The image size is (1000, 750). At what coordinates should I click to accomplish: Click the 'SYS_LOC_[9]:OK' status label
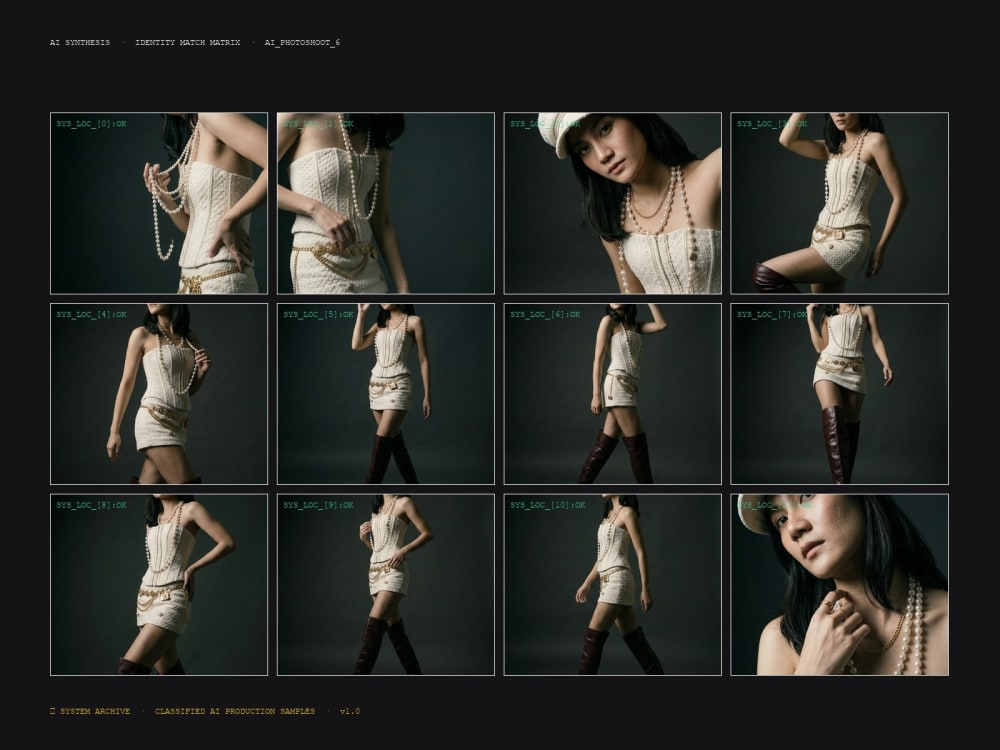[318, 505]
